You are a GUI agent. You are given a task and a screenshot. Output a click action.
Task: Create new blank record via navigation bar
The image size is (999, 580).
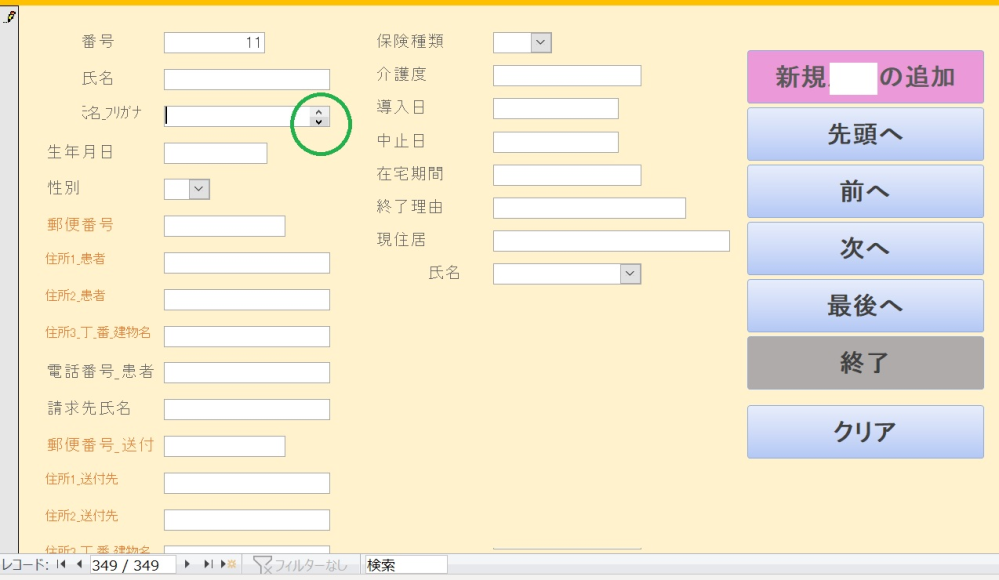pos(228,564)
